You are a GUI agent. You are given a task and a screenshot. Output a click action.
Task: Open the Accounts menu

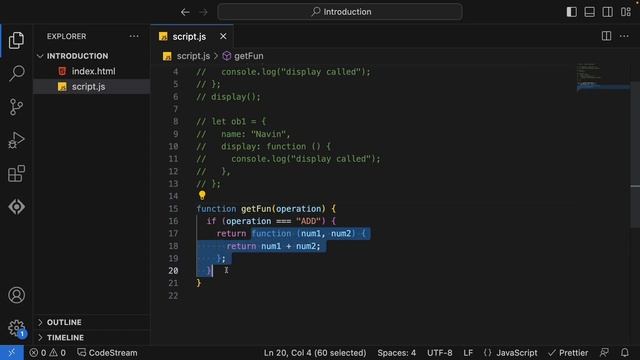point(16,295)
